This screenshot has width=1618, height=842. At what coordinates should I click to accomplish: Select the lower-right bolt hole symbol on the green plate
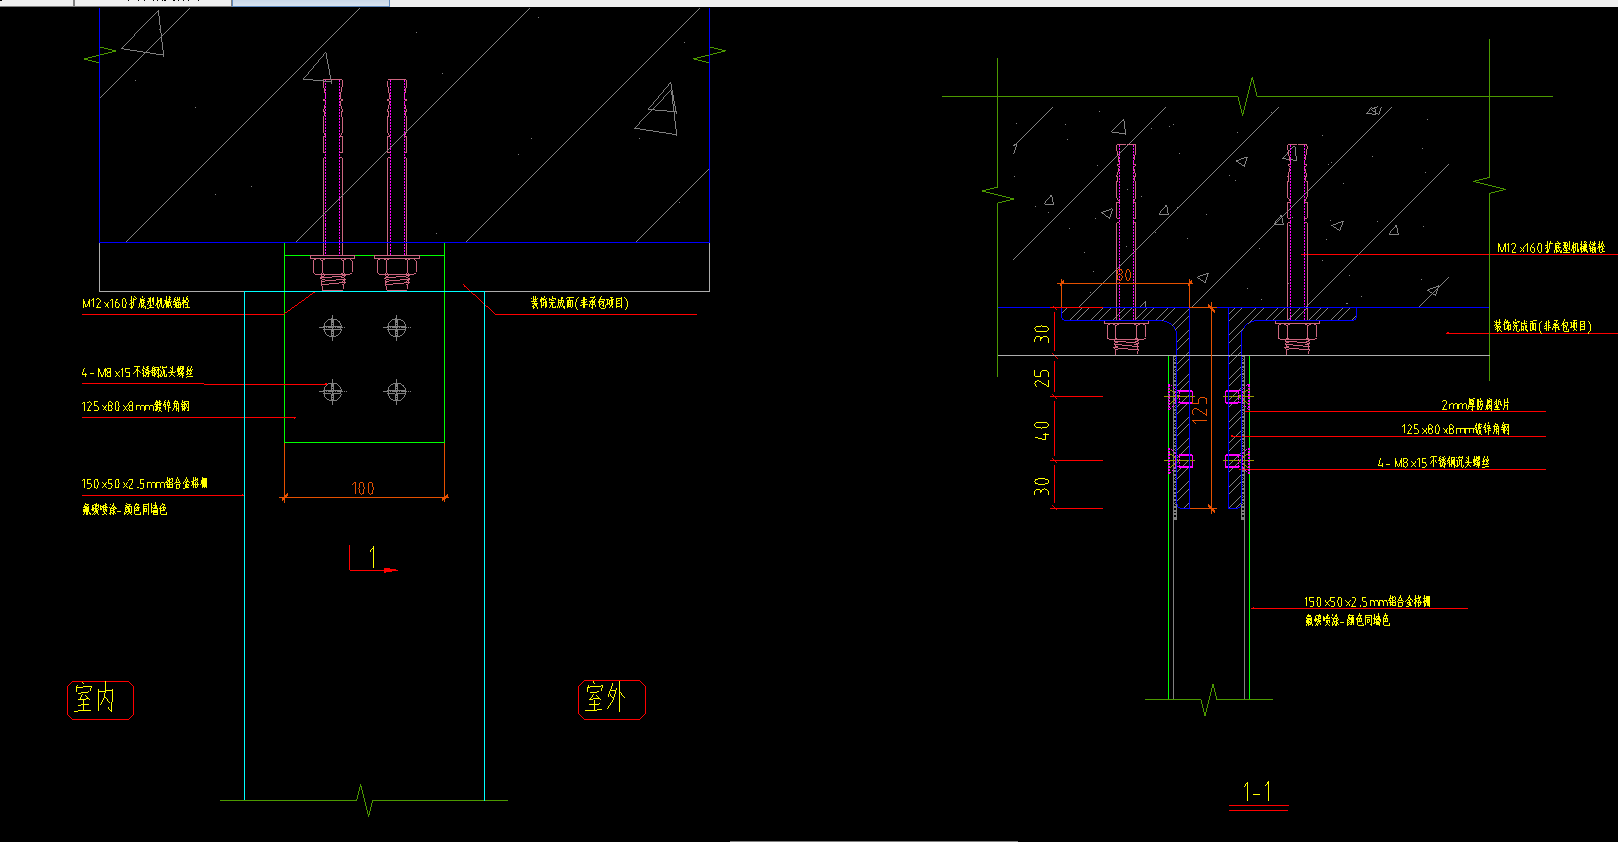point(397,391)
